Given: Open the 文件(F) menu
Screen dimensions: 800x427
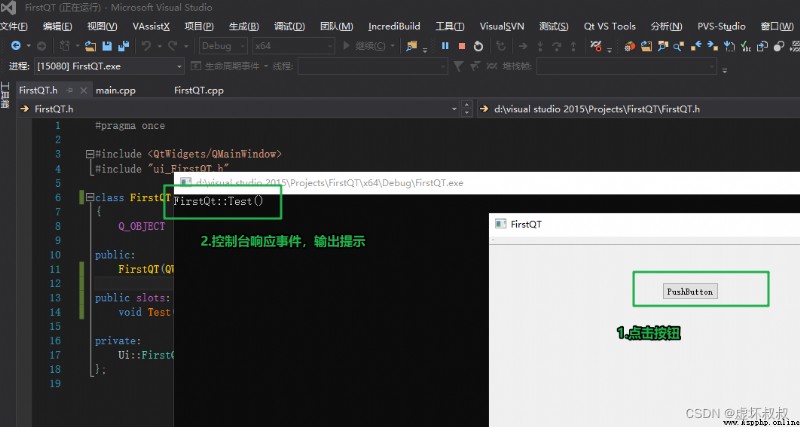Looking at the screenshot, I should click(x=14, y=27).
